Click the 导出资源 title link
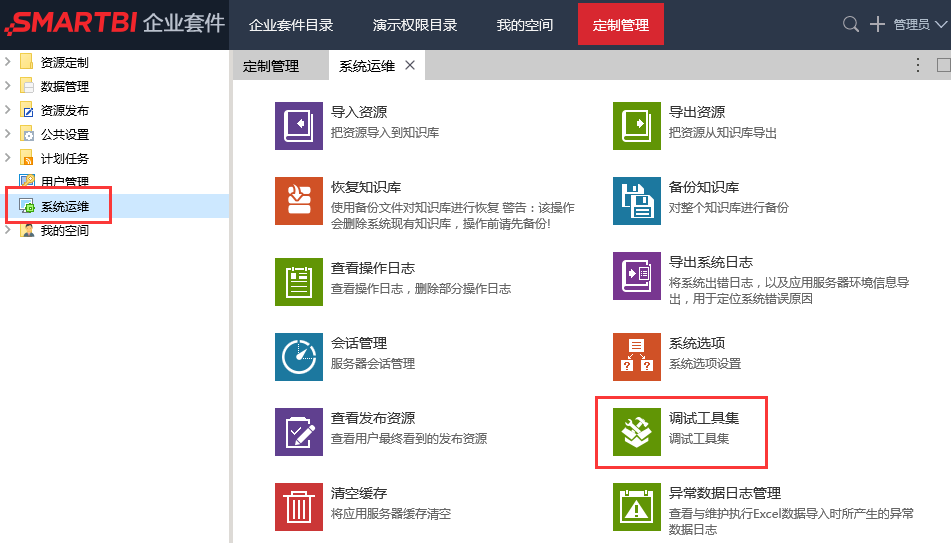Image resolution: width=951 pixels, height=543 pixels. (697, 112)
